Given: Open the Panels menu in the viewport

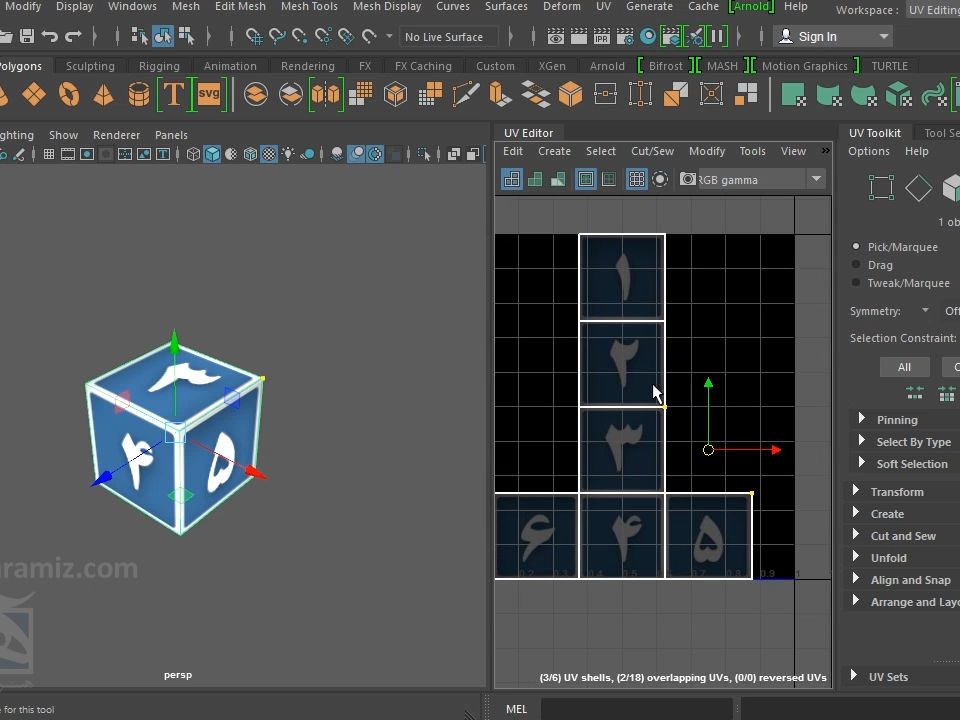Looking at the screenshot, I should [x=171, y=135].
